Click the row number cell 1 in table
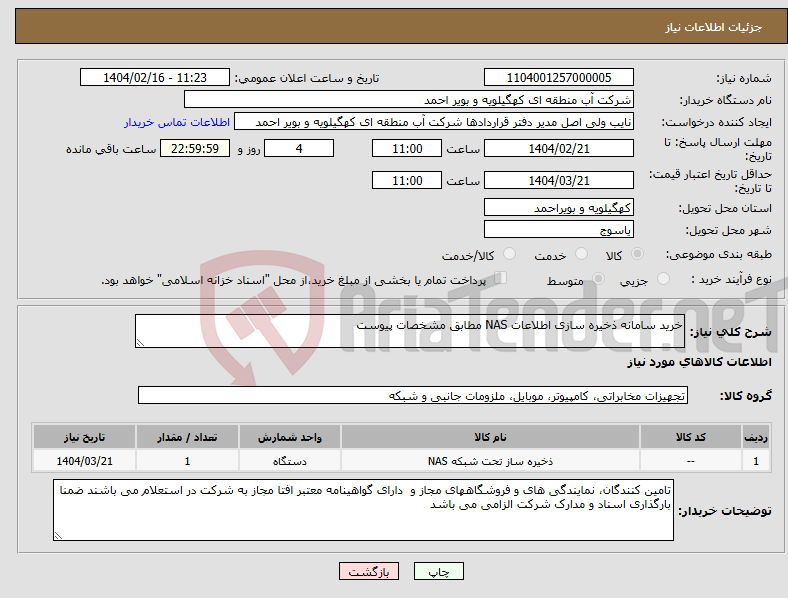Viewport: 788px width, 598px height. (x=756, y=461)
